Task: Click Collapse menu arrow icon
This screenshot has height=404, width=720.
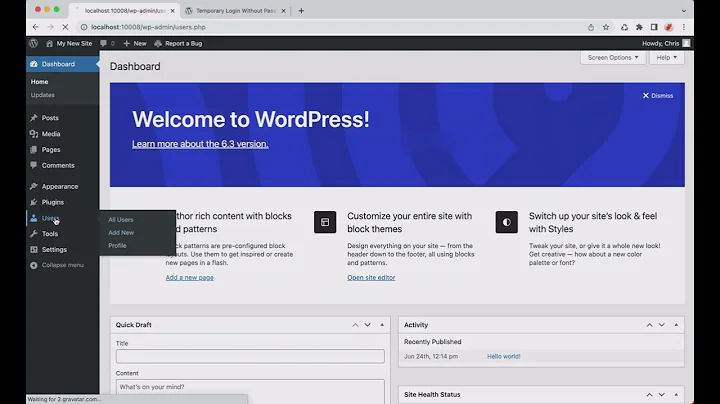Action: coord(34,265)
